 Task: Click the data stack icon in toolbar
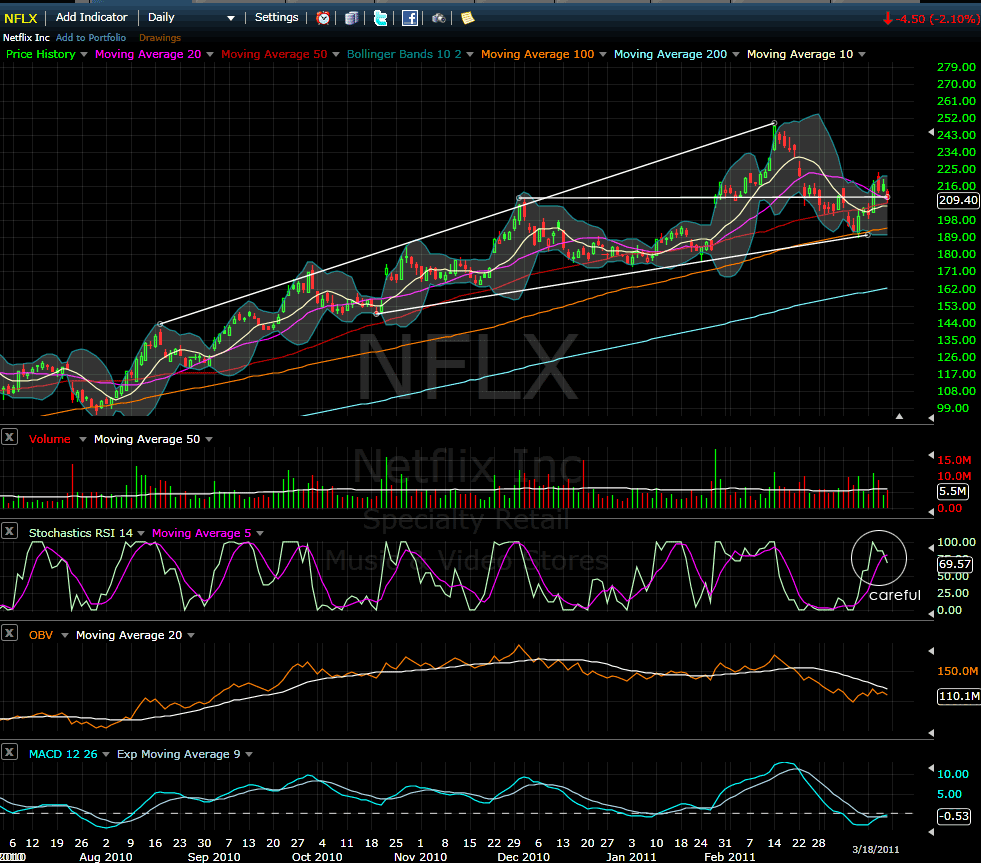[x=352, y=18]
